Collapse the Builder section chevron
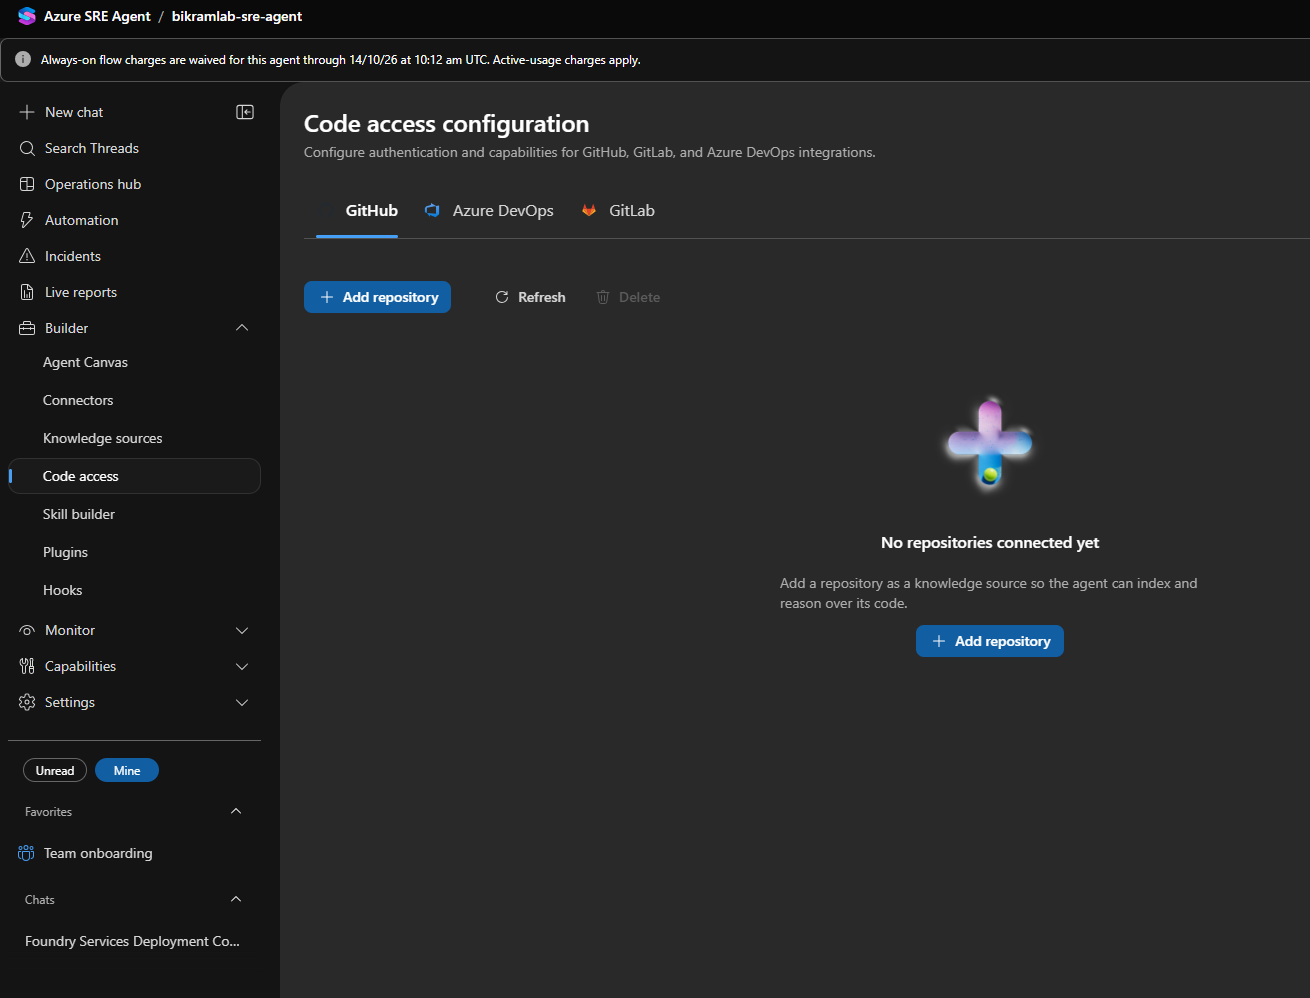Viewport: 1310px width, 998px height. click(x=242, y=328)
